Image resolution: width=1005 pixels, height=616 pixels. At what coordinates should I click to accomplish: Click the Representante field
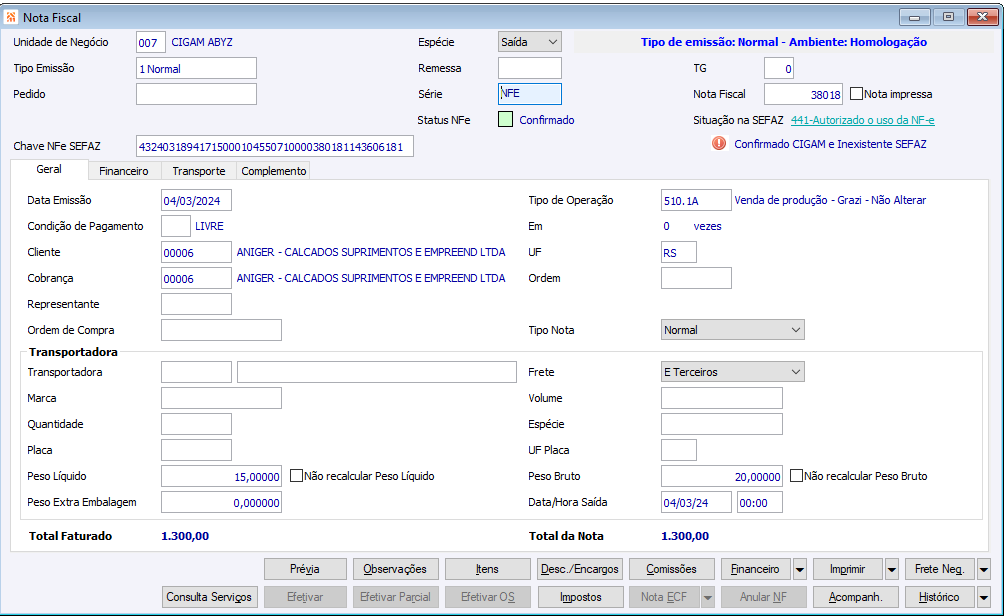[196, 304]
